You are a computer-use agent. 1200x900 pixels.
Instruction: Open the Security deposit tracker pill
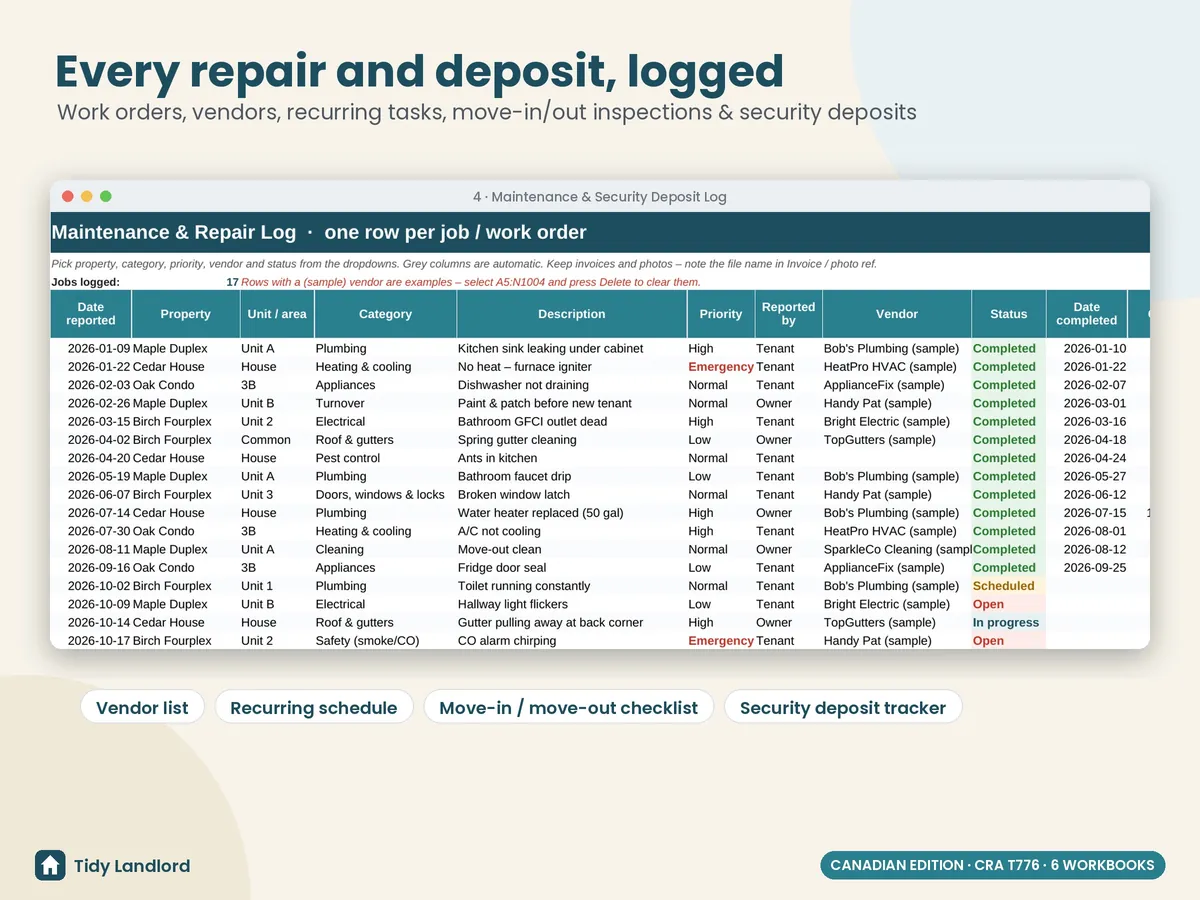843,708
